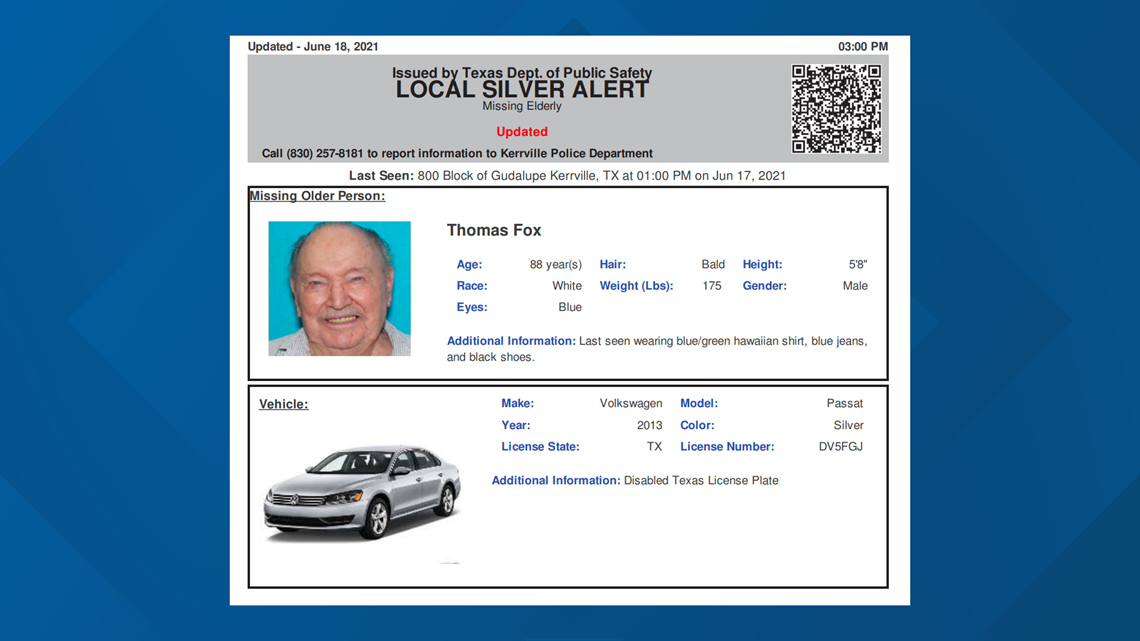Viewport: 1140px width, 641px height.
Task: Select the License Number DV5FGJ
Action: [841, 446]
